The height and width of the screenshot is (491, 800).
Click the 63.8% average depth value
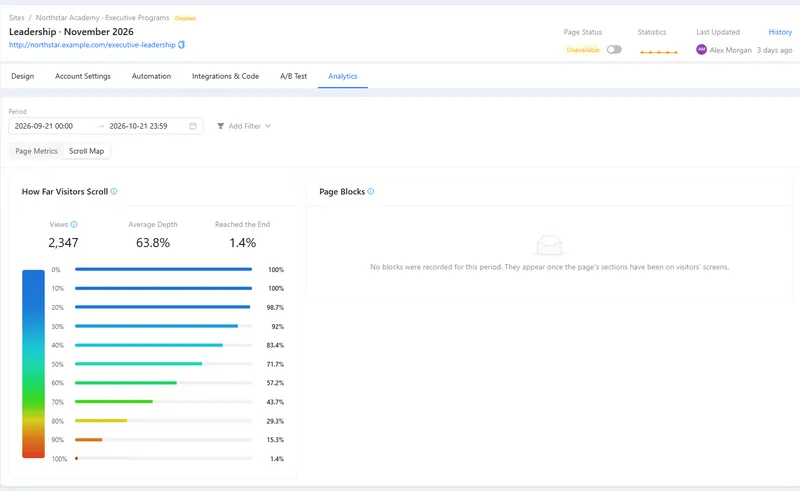[153, 242]
